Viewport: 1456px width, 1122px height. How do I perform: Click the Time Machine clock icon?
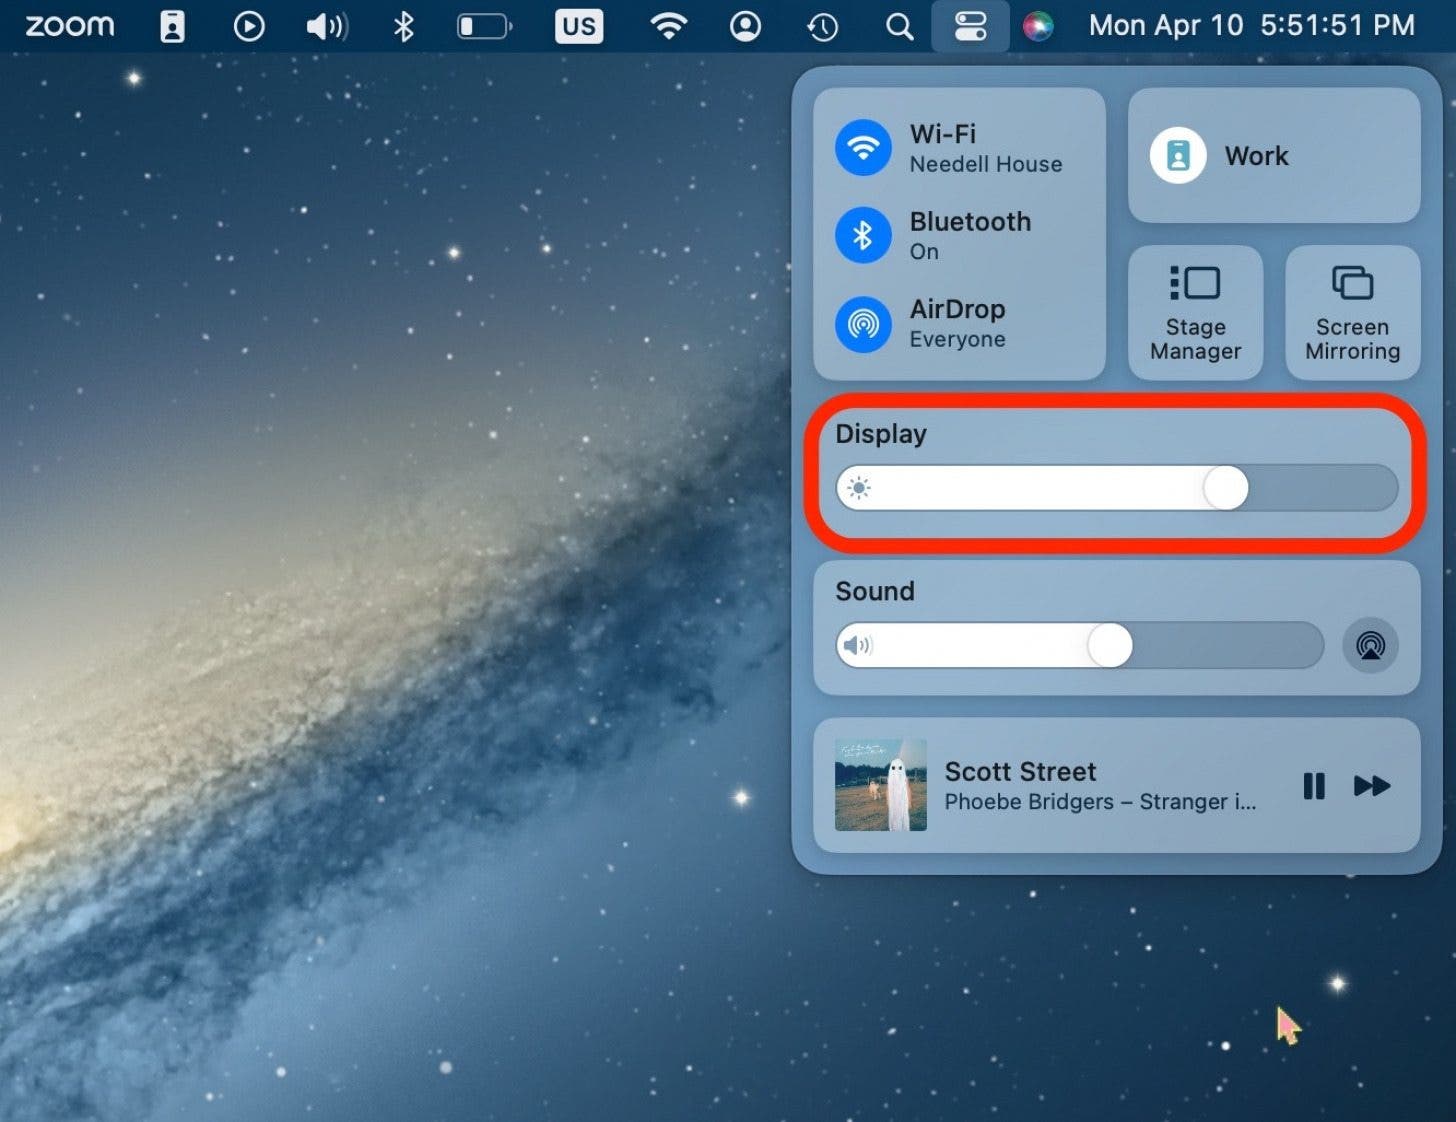click(x=822, y=26)
